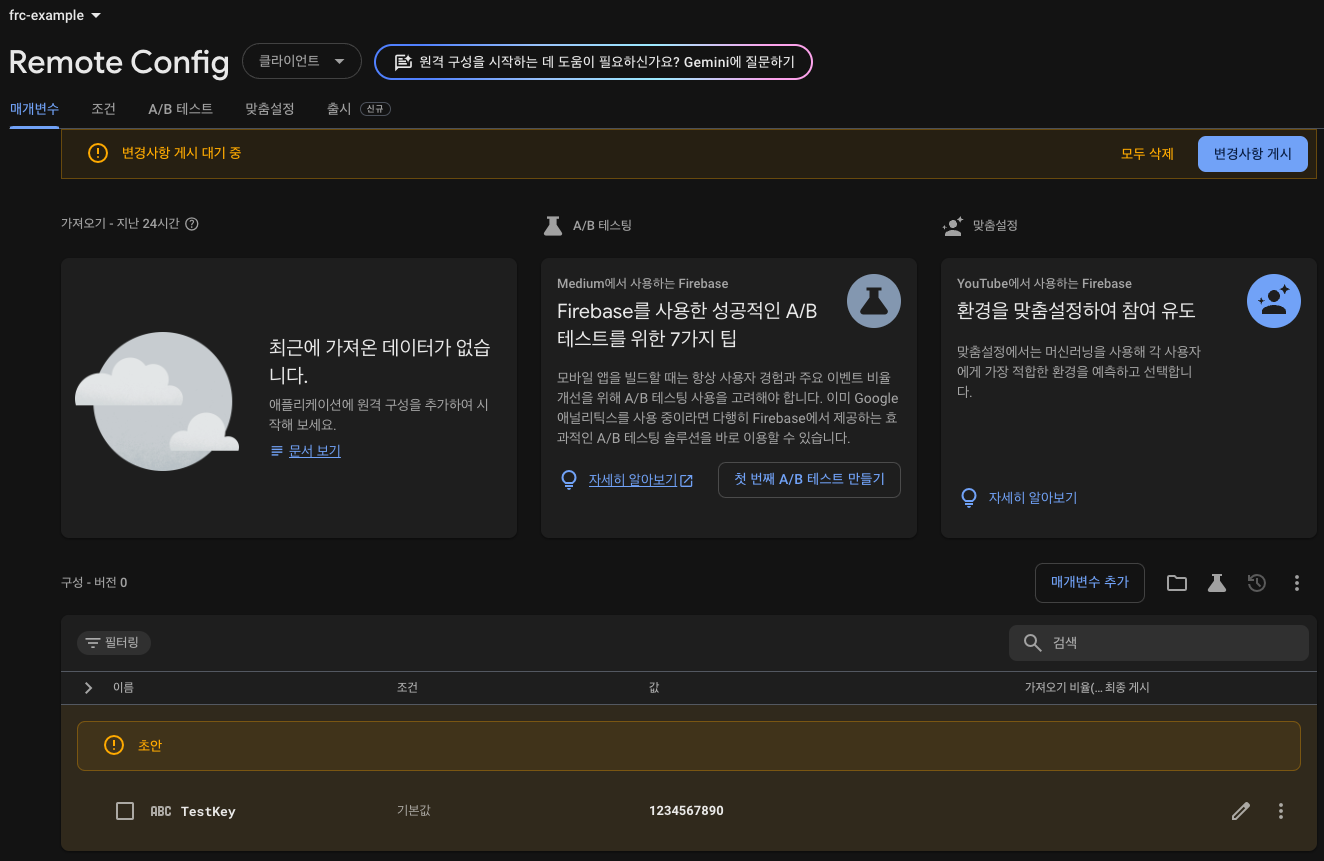Screen dimensions: 1324x861
Task: Click the flask experiment icon in toolbar
Action: point(1216,583)
